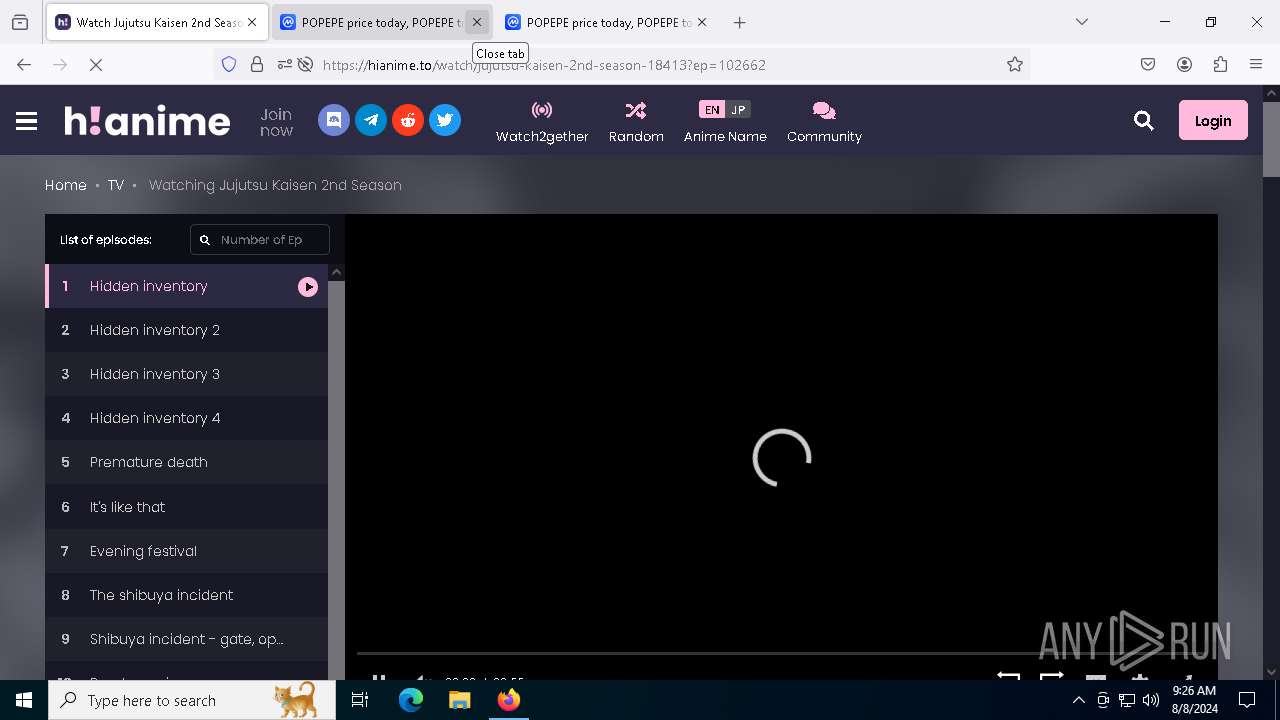This screenshot has width=1280, height=720.
Task: Switch anime names to JP
Action: coord(738,110)
